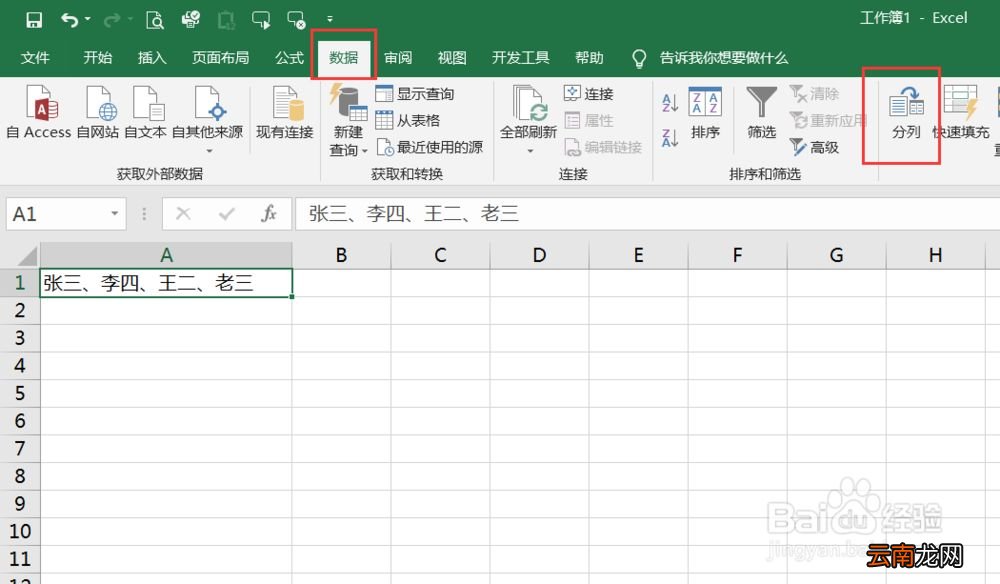Screen dimensions: 1000x584
Task: Click 连接 in the connections group
Action: (x=589, y=94)
